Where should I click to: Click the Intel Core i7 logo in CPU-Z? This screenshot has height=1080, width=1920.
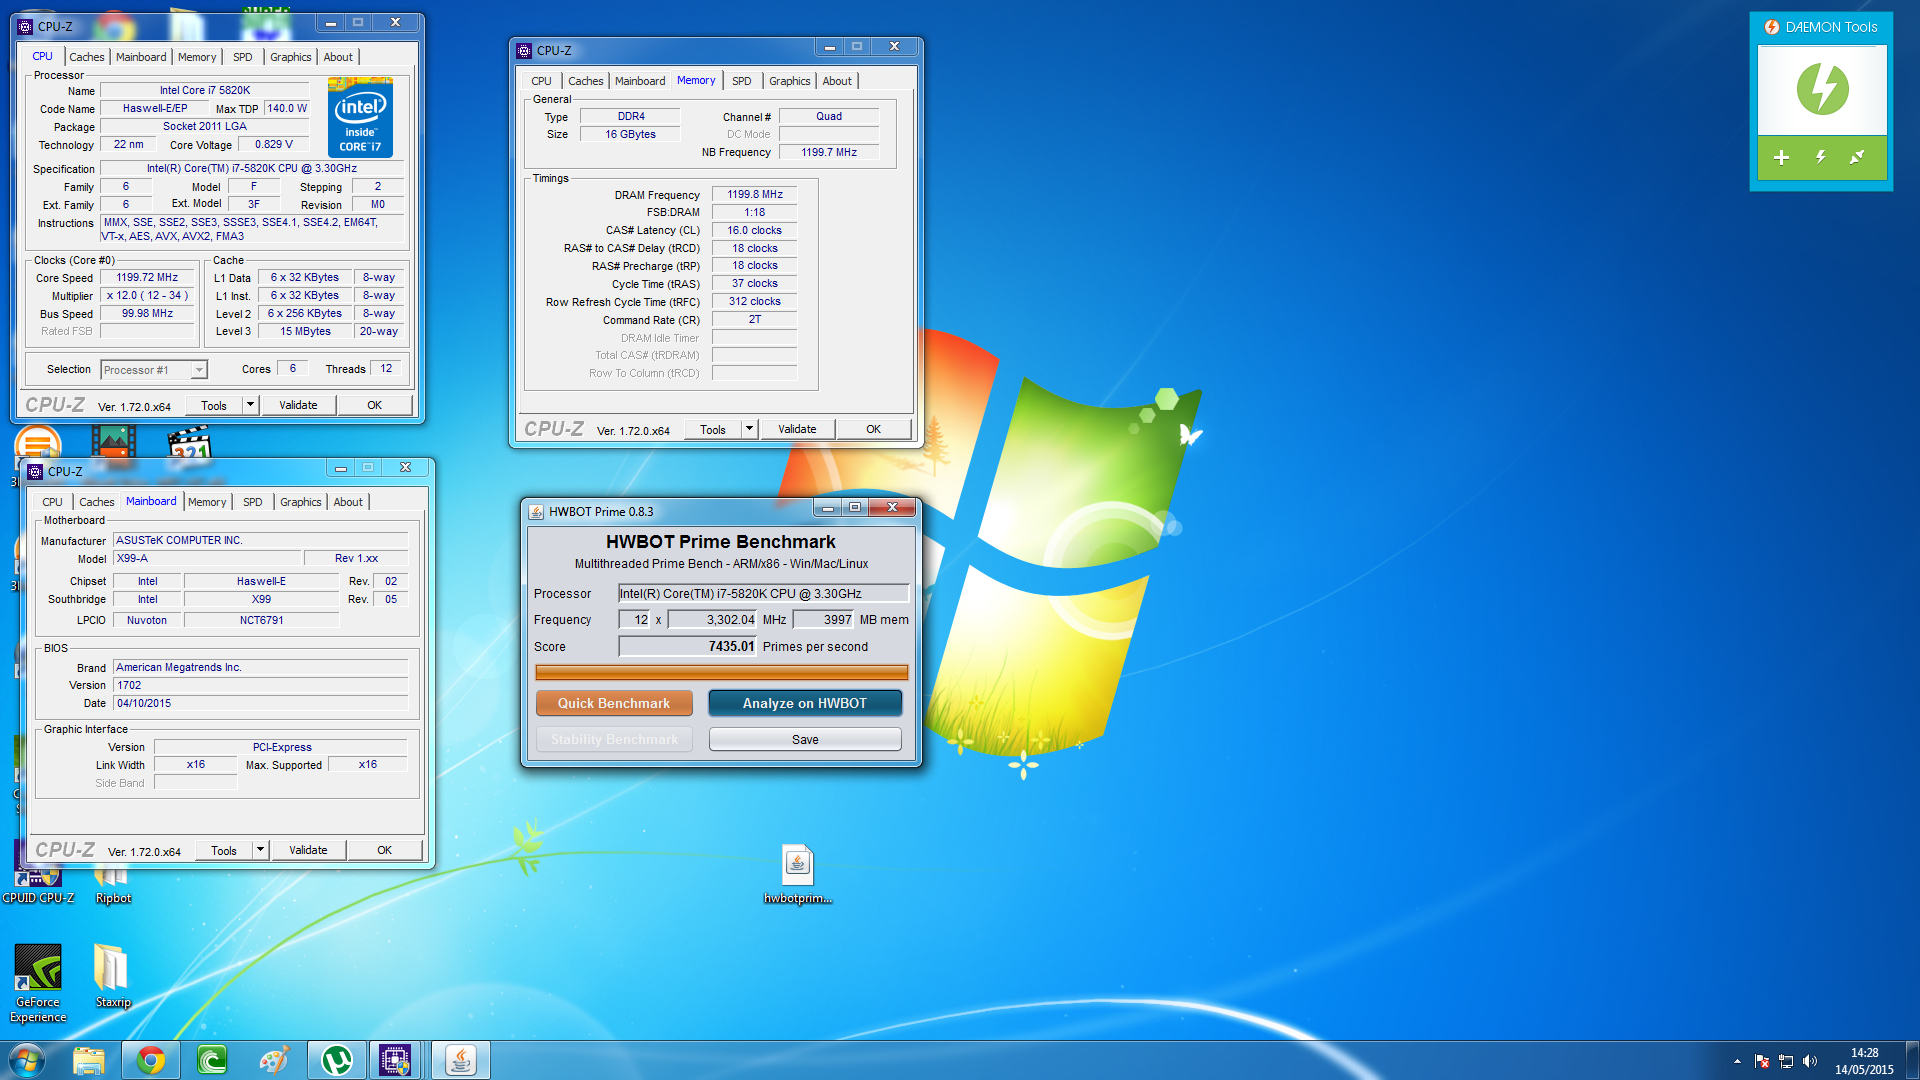point(360,117)
